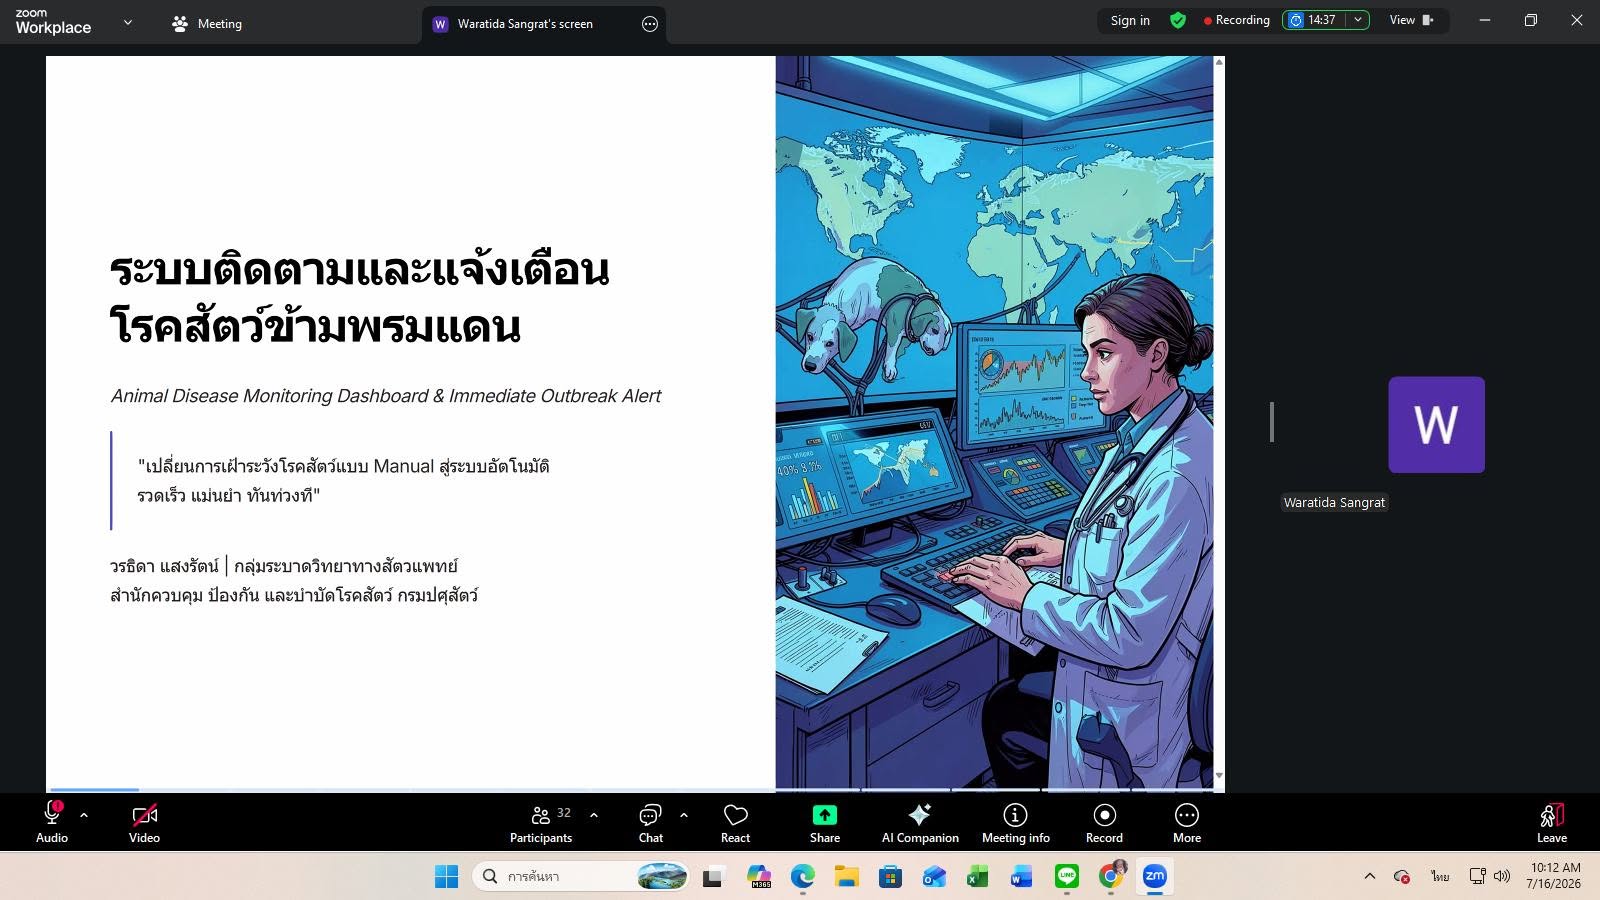Screen dimensions: 1600x900
Task: Switch the ไทย input language indicator
Action: pos(1440,877)
